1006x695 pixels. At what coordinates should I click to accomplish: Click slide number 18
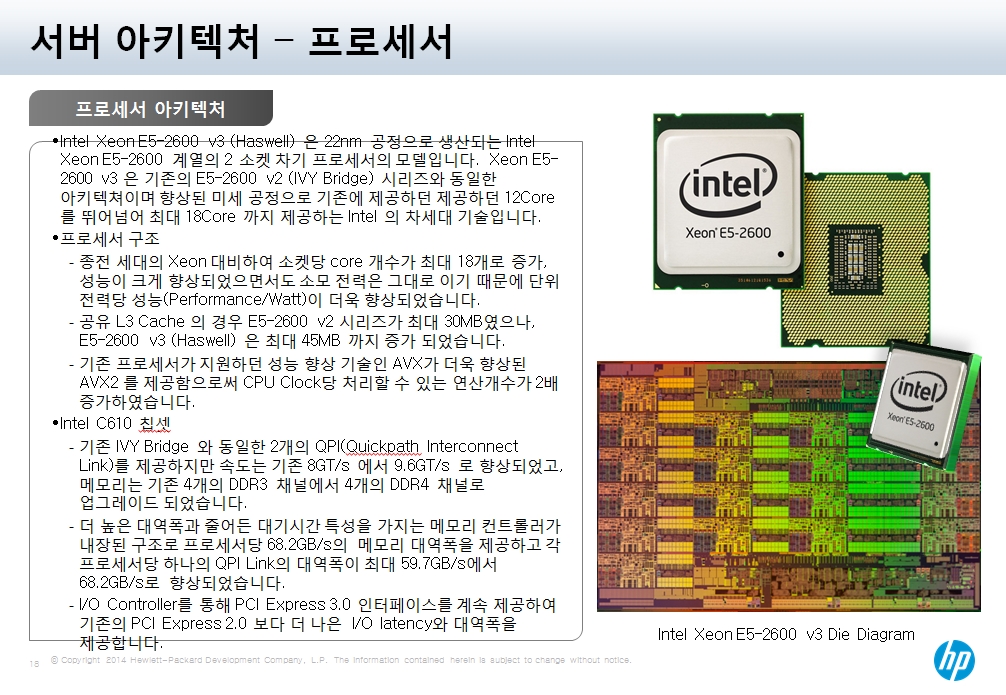(34, 664)
